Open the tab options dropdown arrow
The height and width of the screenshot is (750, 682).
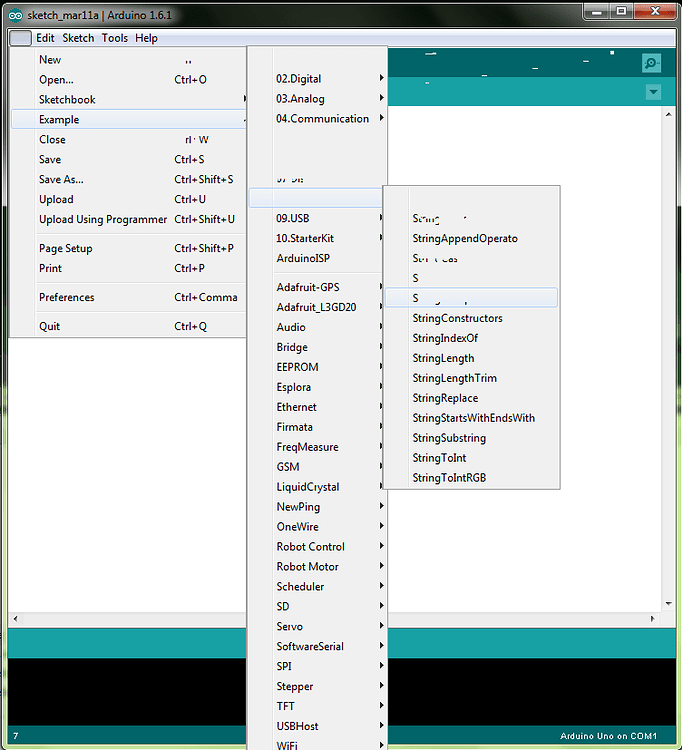pyautogui.click(x=653, y=92)
